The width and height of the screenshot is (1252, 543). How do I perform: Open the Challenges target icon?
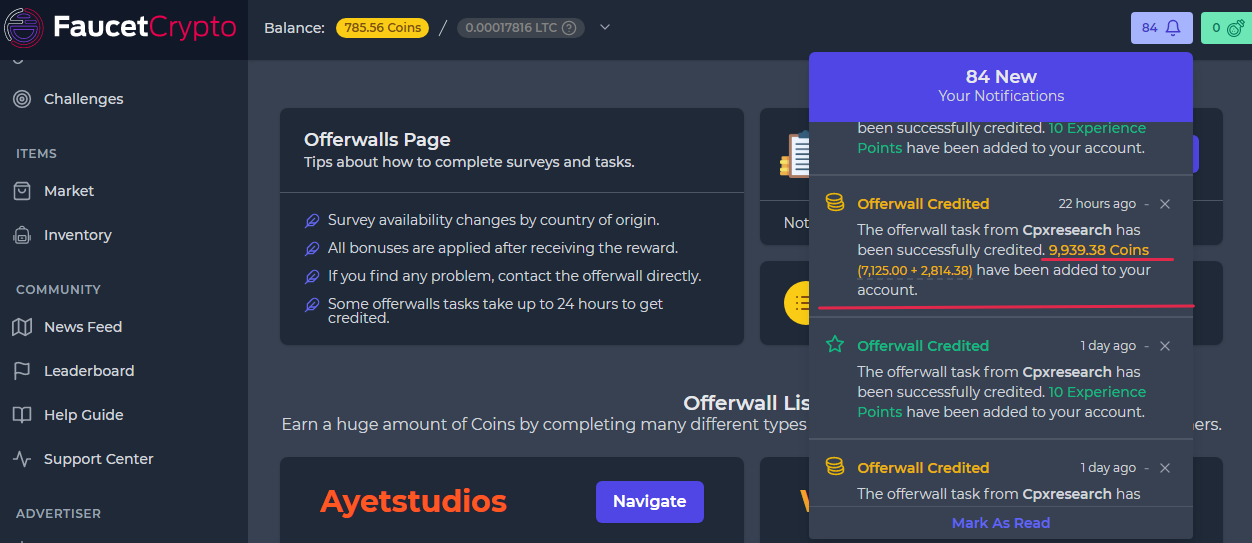click(x=22, y=99)
